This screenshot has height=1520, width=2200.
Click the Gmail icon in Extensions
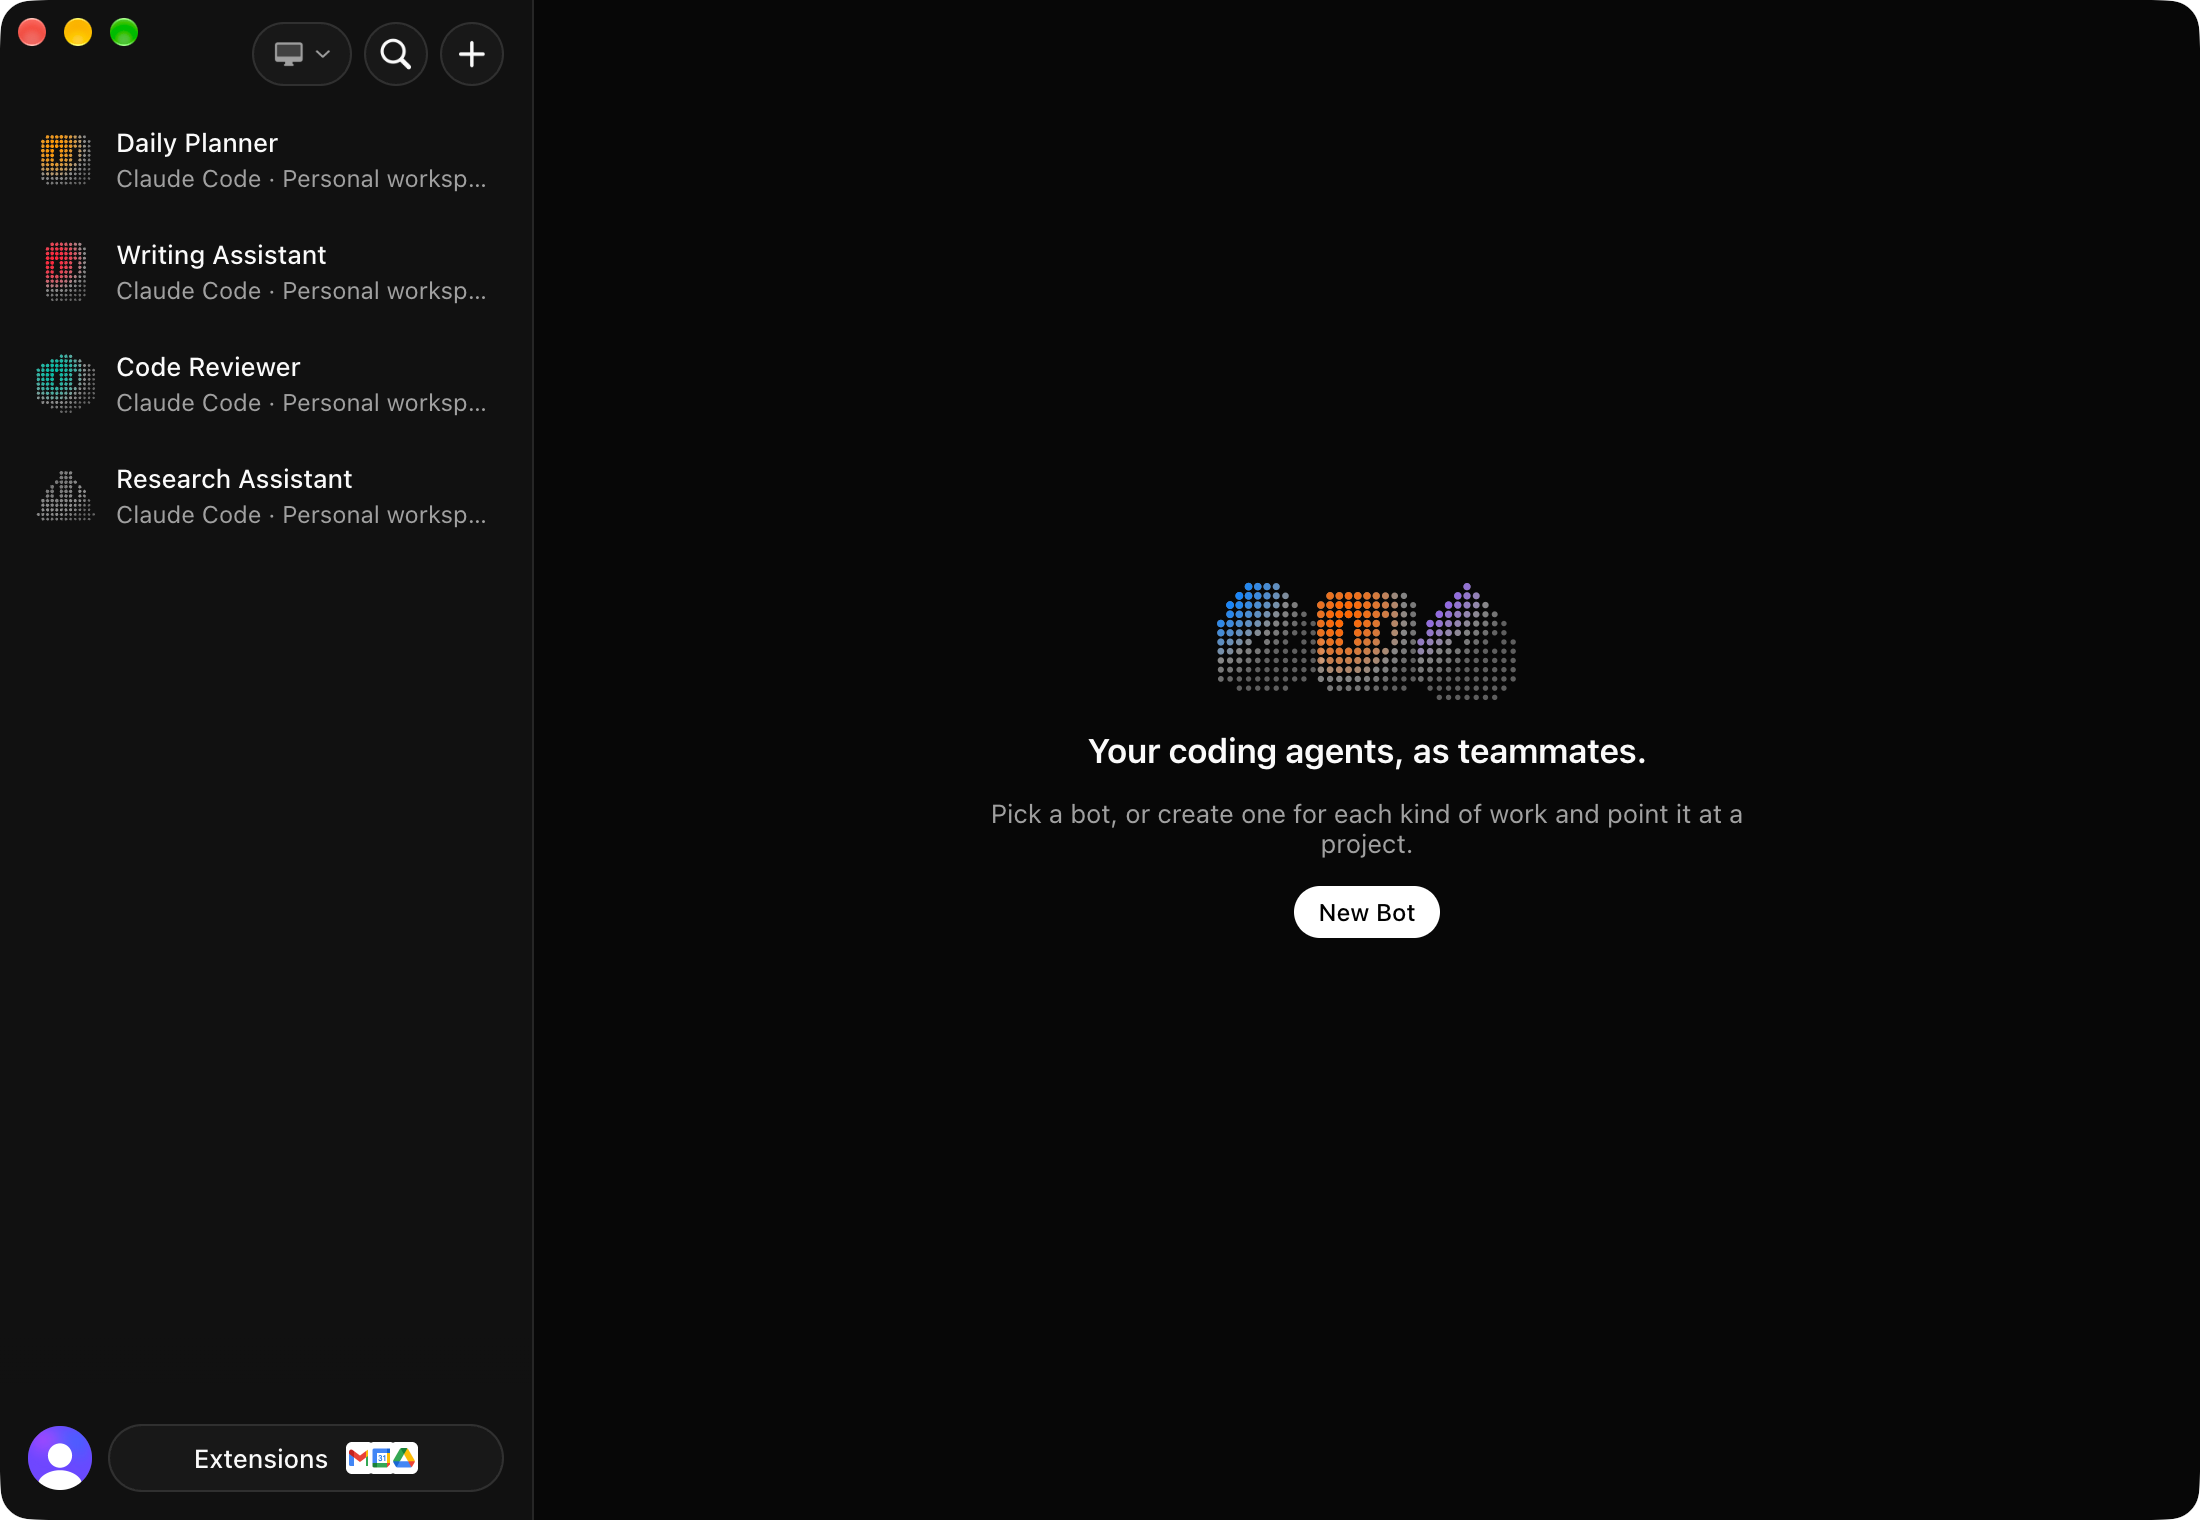(358, 1458)
